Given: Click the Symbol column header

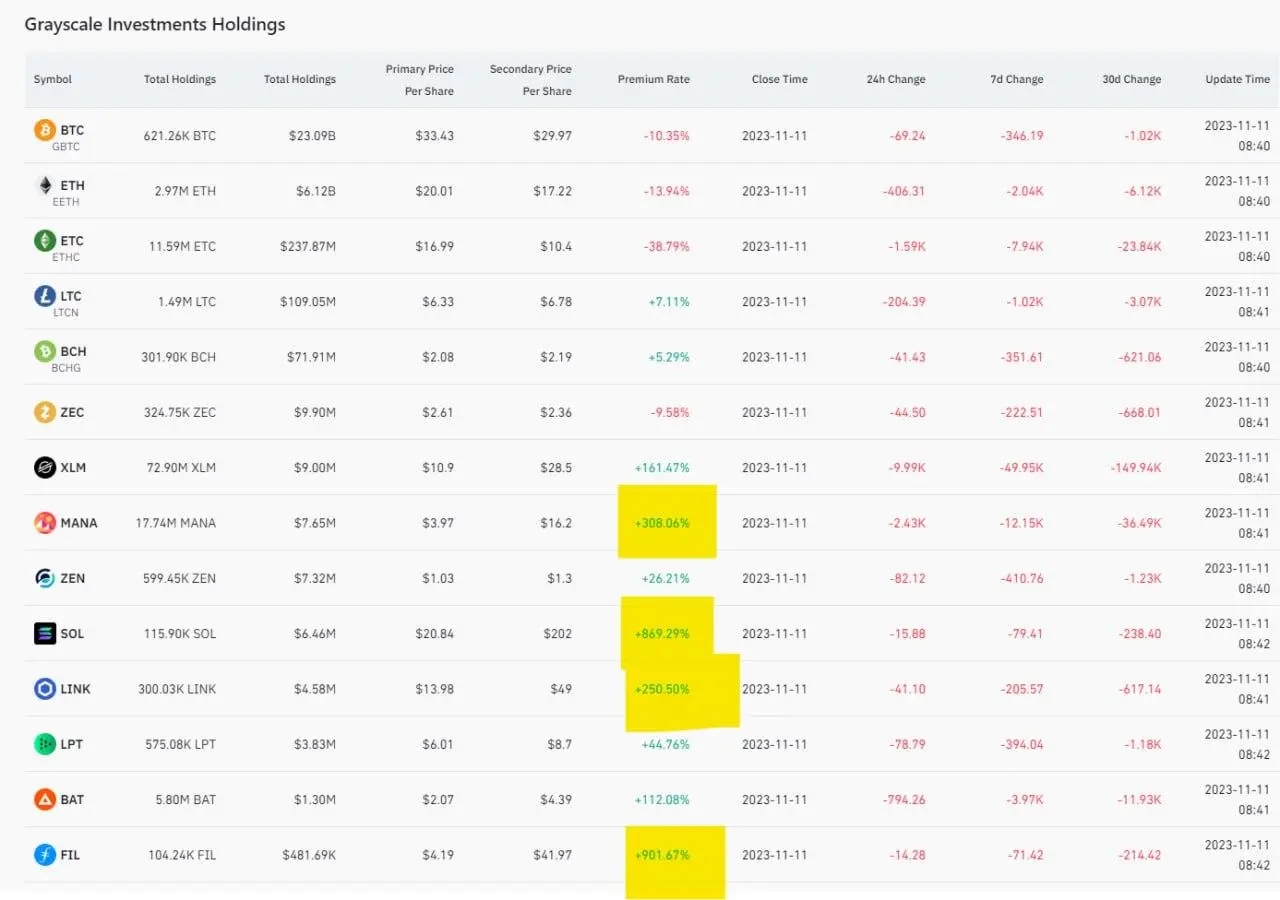Looking at the screenshot, I should [53, 80].
